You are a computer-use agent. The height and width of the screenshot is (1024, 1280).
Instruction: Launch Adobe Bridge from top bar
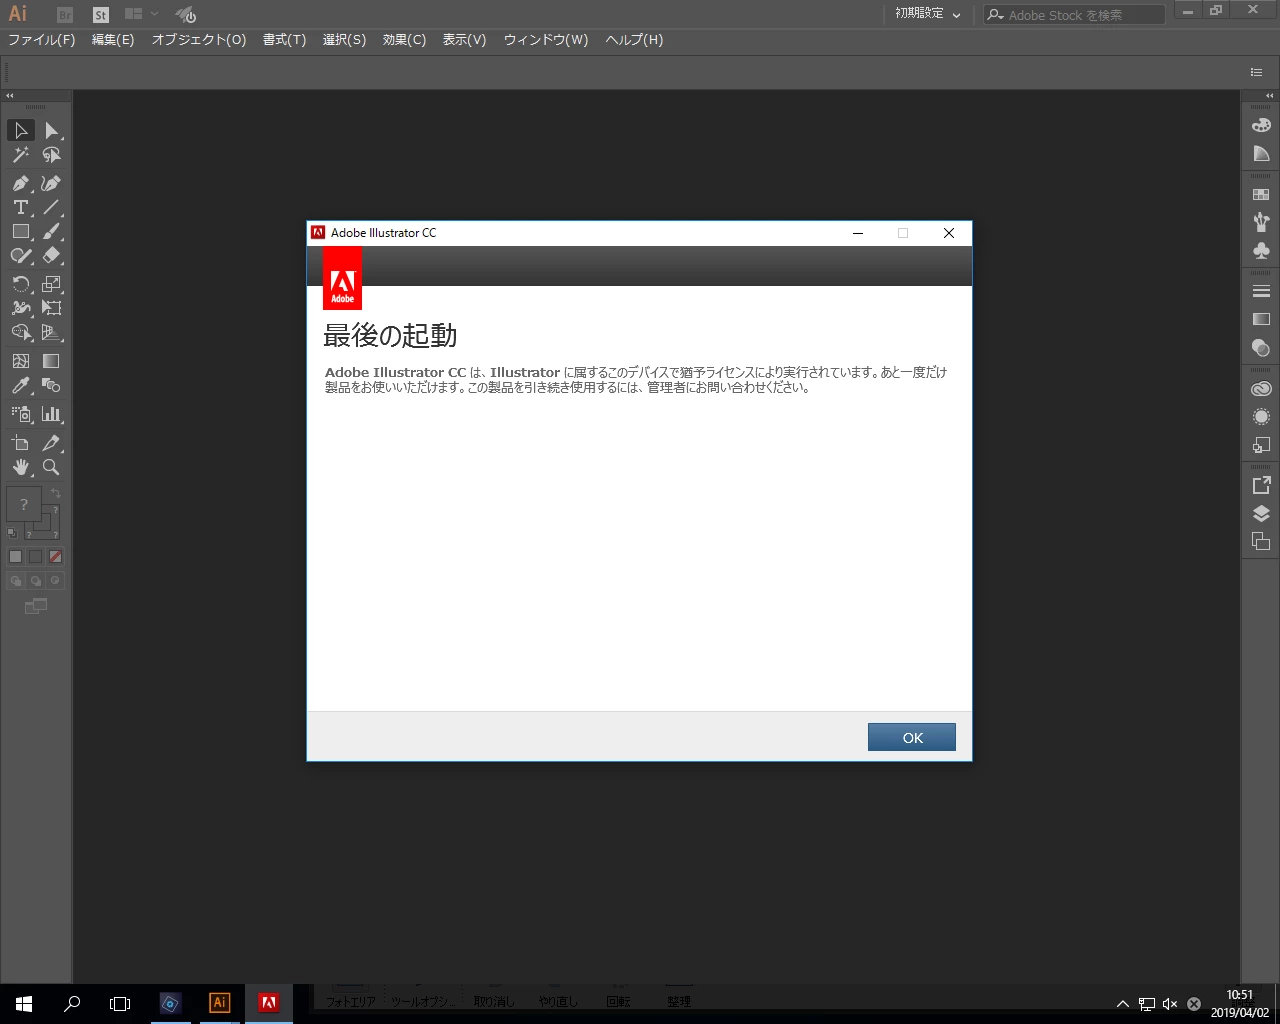(x=65, y=15)
